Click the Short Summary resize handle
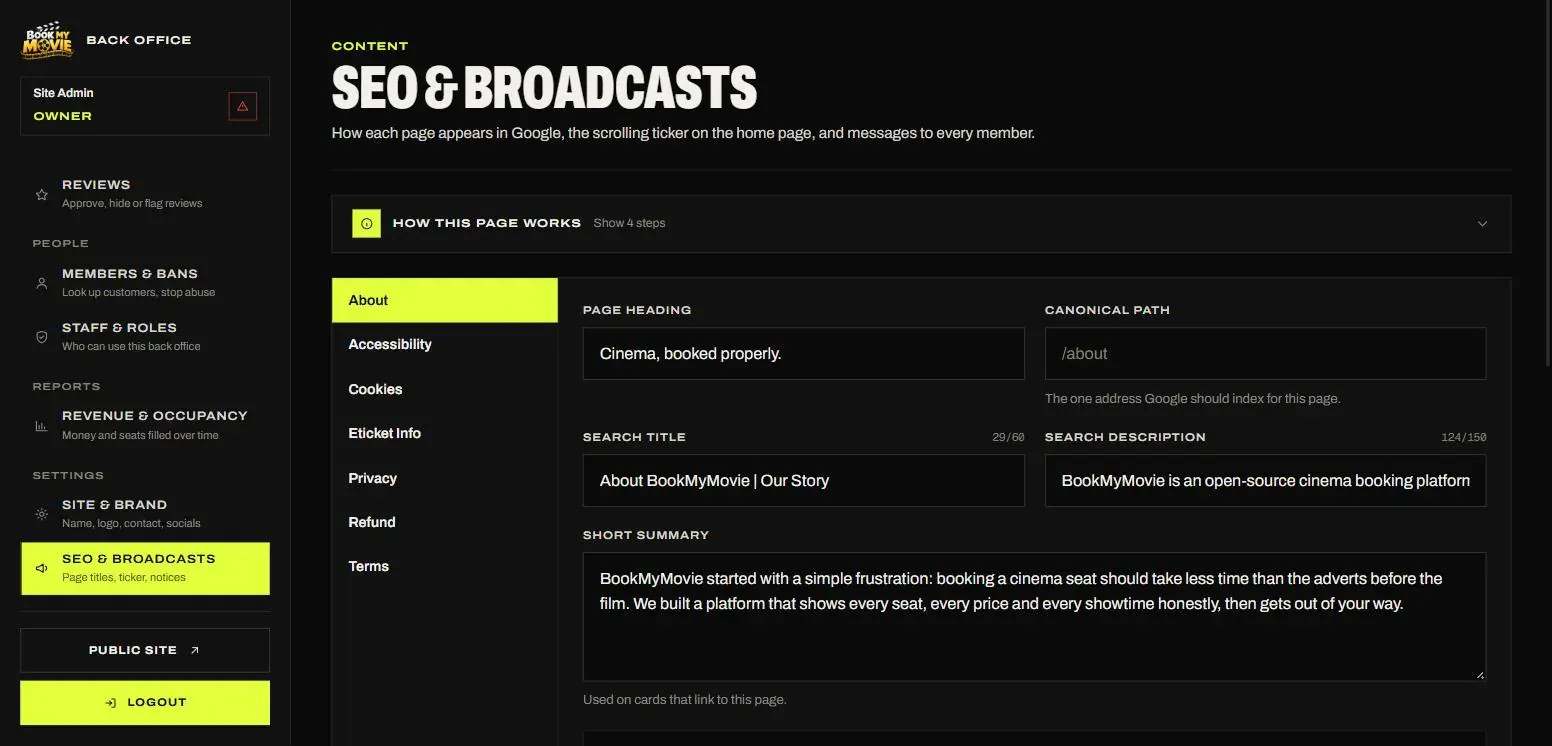 pyautogui.click(x=1480, y=675)
